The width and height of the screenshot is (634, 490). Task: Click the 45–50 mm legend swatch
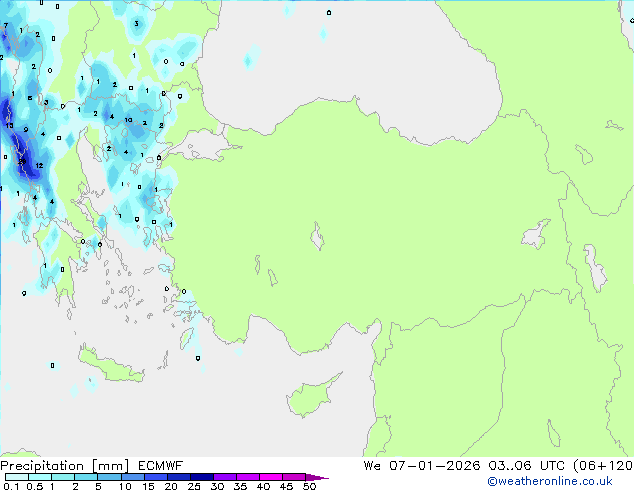pos(294,477)
